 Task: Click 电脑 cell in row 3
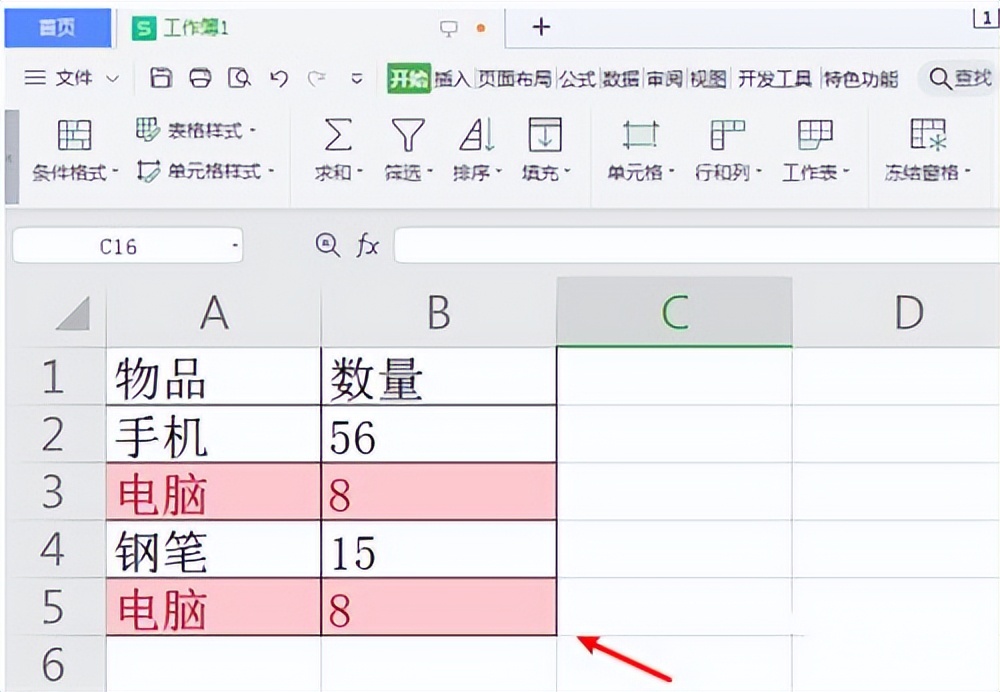click(214, 492)
